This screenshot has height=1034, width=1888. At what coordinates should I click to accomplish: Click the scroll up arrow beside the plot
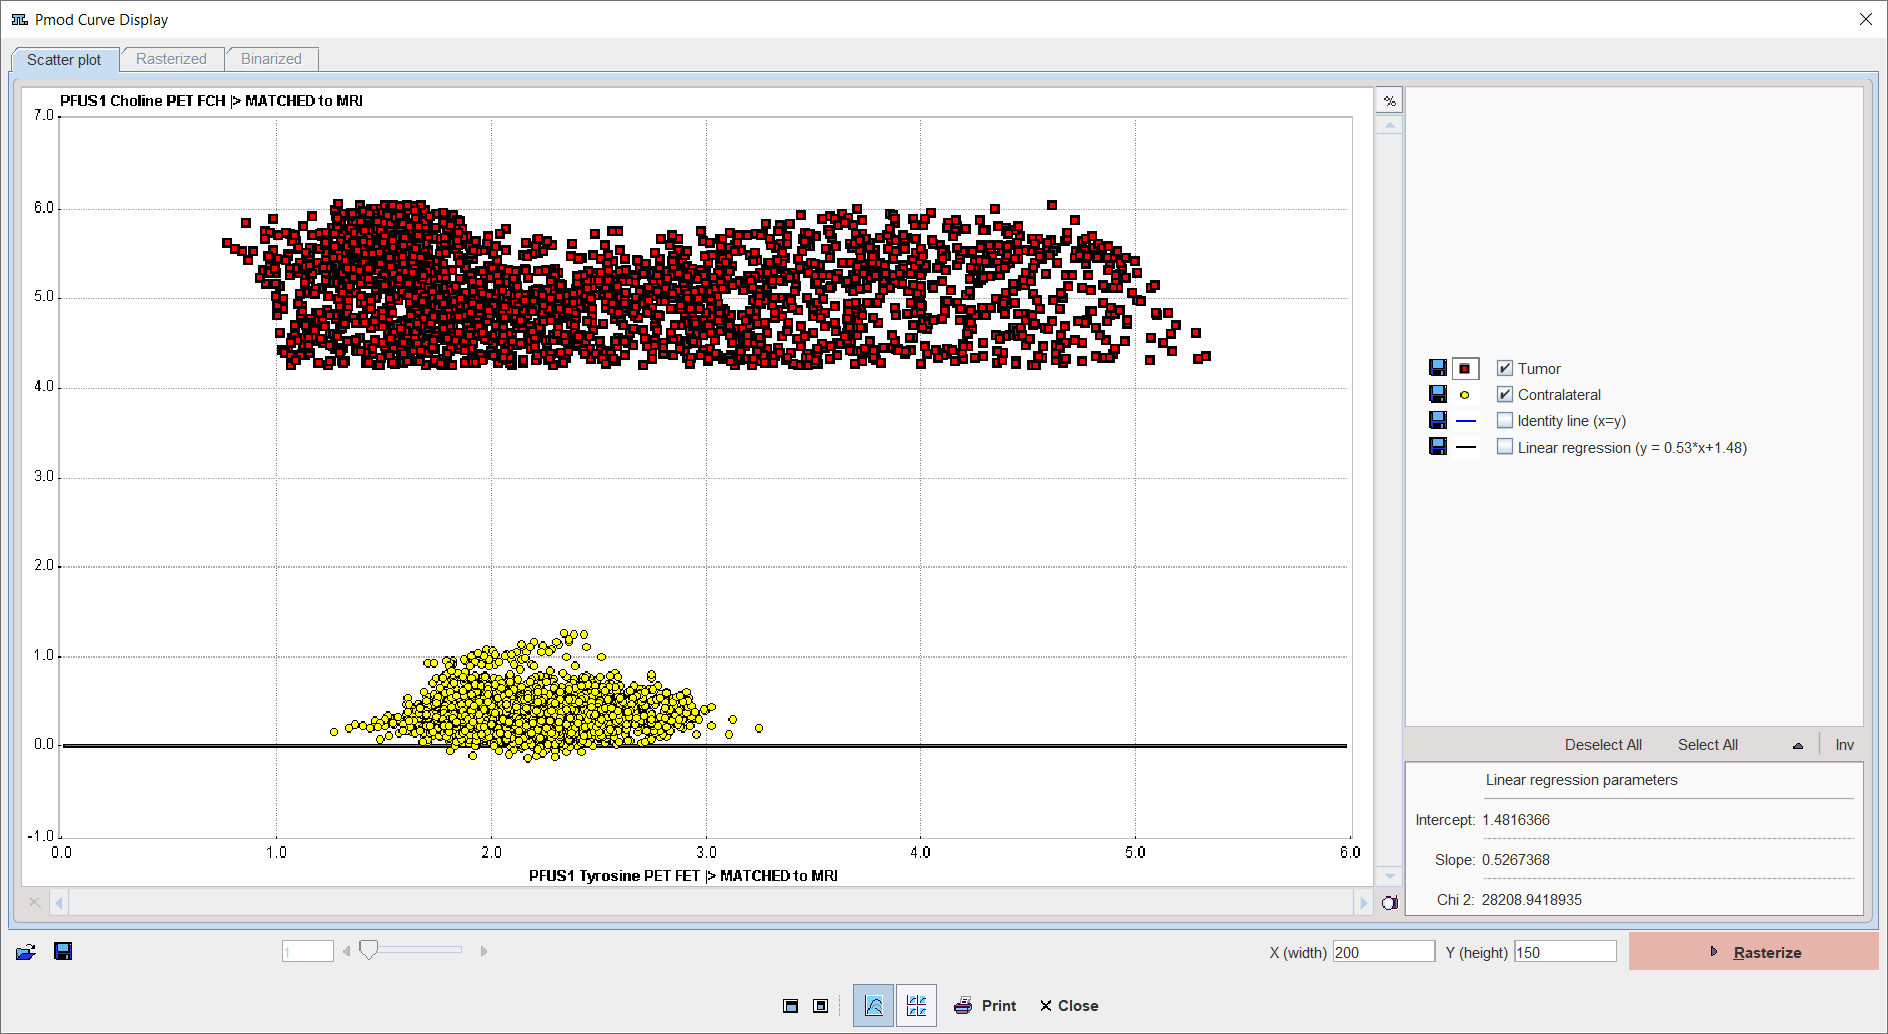1389,125
